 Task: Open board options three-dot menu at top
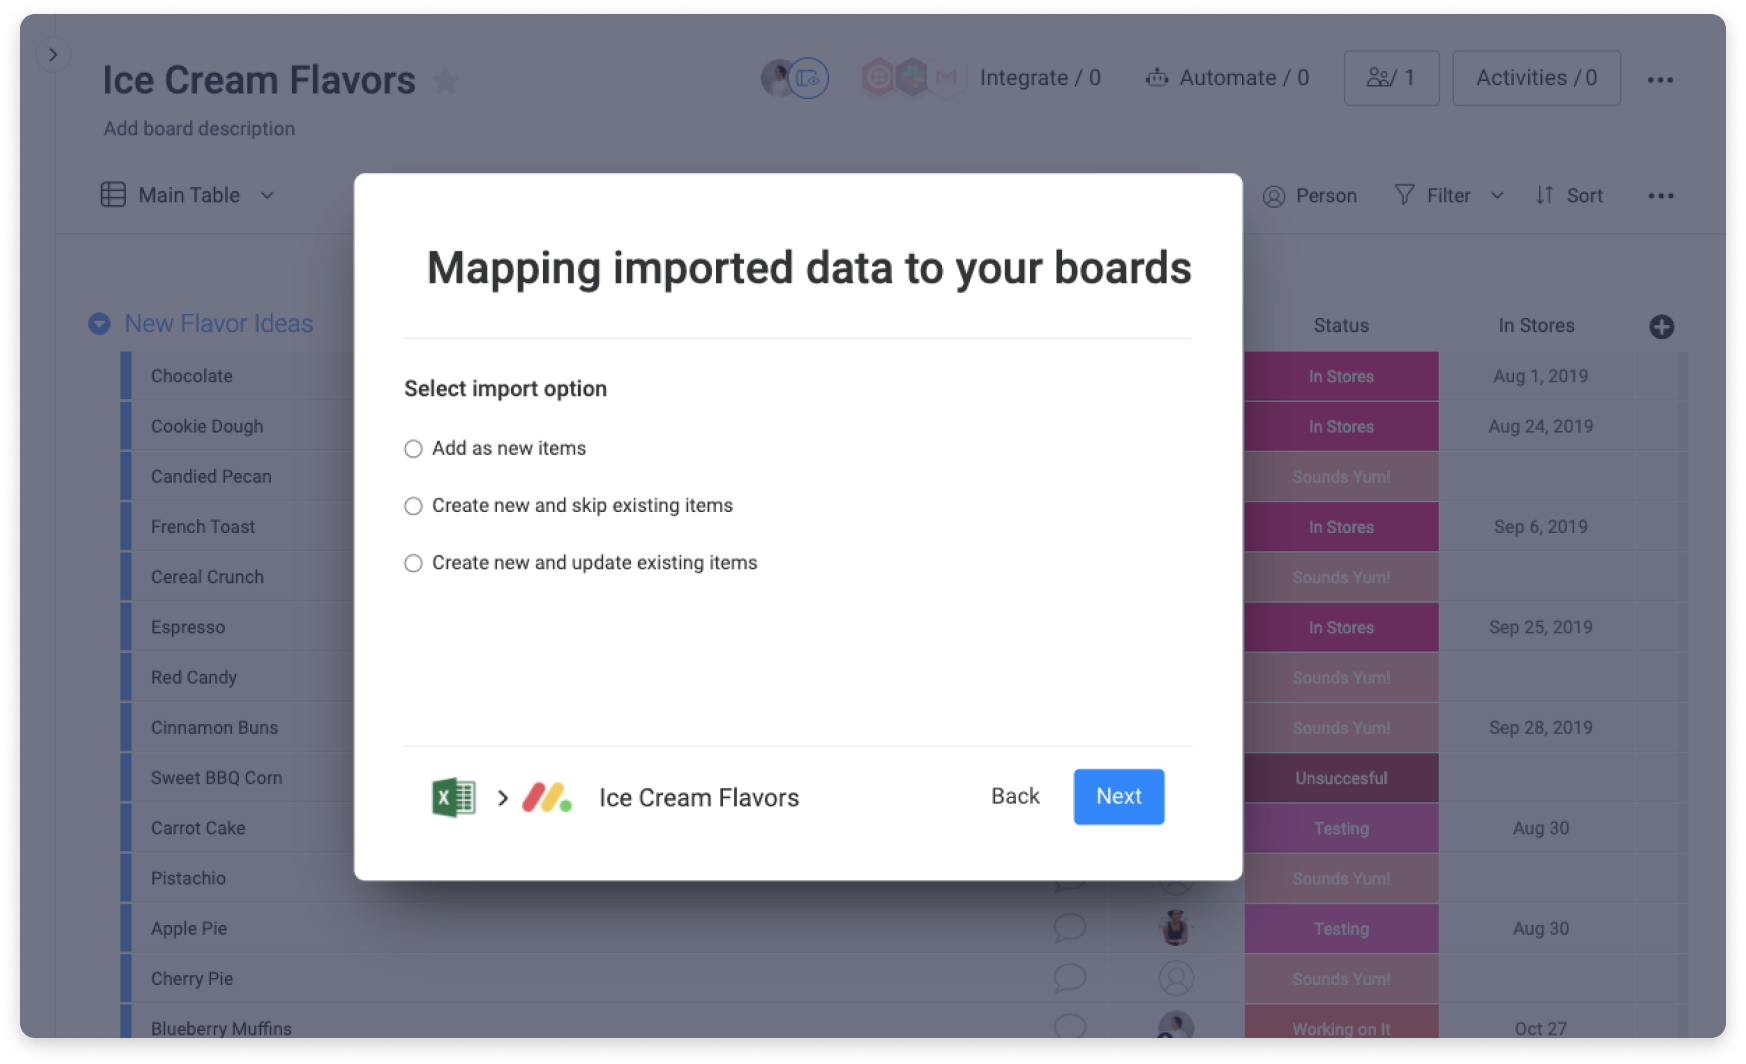click(x=1660, y=80)
